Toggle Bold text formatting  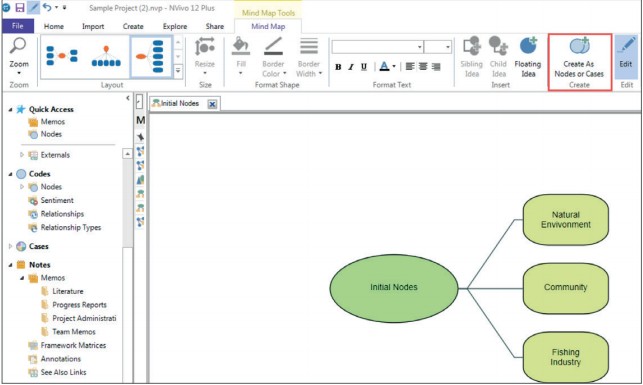[x=338, y=67]
